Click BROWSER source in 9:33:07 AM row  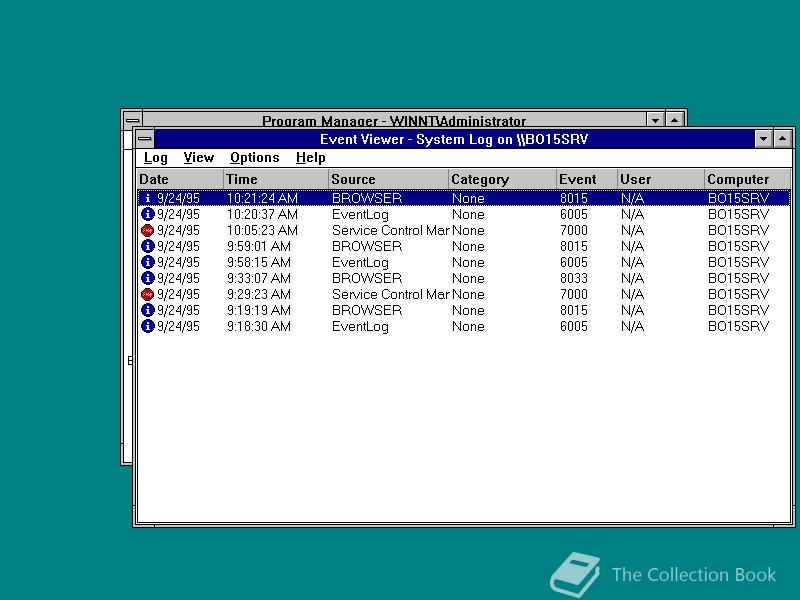(x=367, y=278)
